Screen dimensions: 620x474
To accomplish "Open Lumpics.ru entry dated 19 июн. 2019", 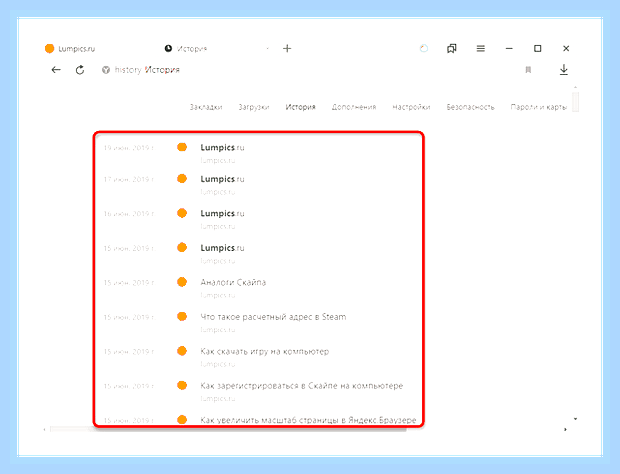I will pyautogui.click(x=222, y=147).
